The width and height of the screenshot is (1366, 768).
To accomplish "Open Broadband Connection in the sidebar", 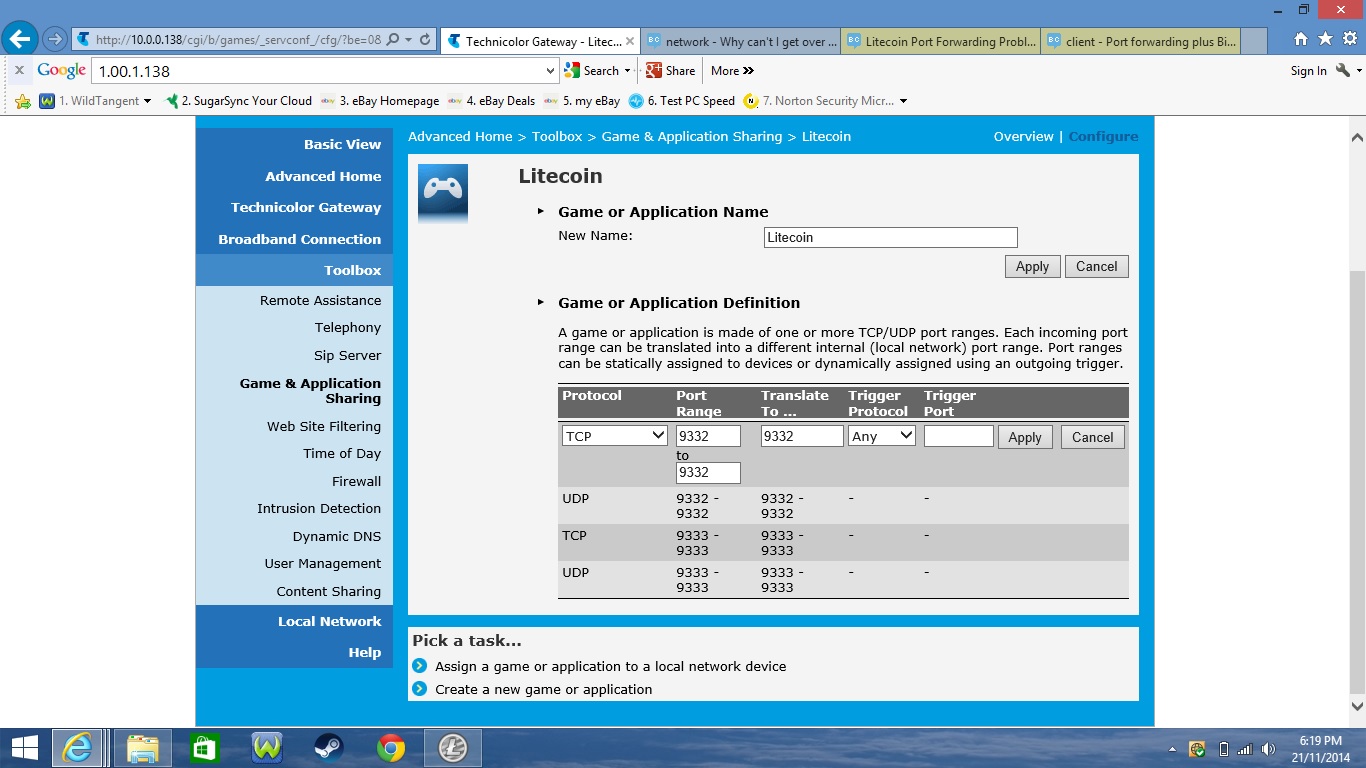I will (299, 239).
